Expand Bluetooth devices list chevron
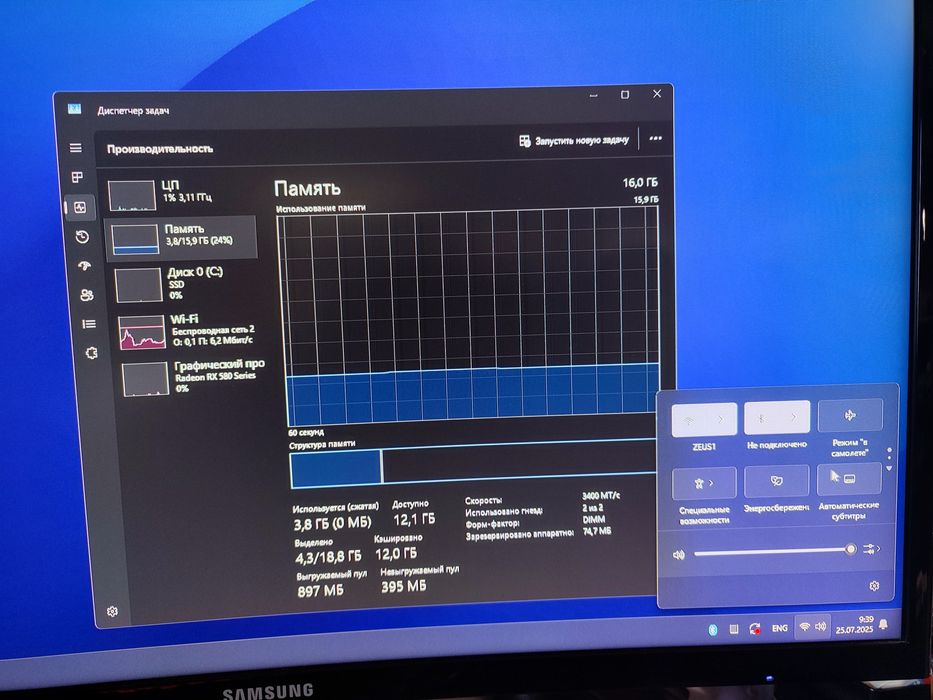 click(x=794, y=417)
